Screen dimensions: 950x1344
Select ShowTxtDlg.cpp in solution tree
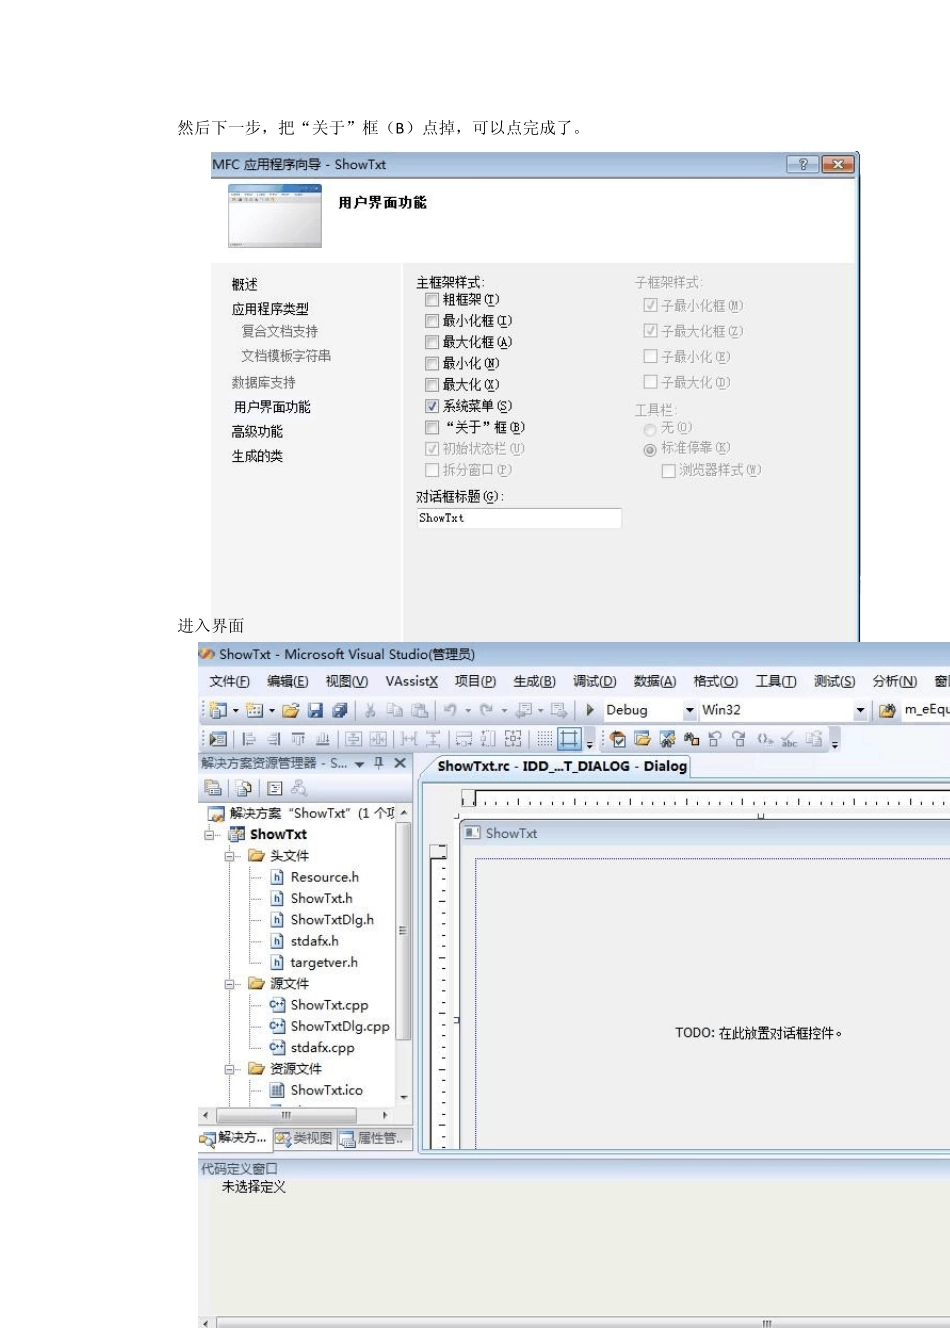point(340,1026)
